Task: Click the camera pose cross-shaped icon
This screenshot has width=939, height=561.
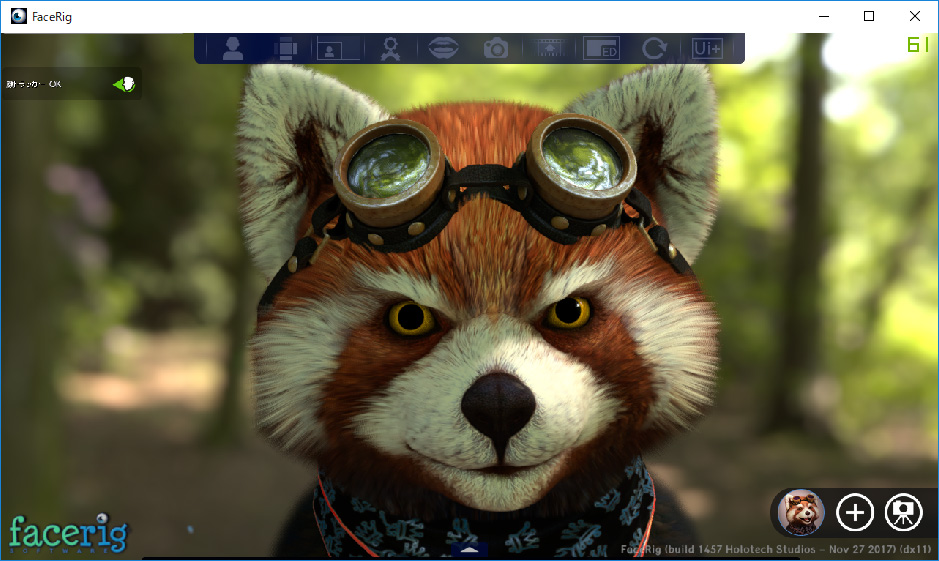Action: (286, 48)
